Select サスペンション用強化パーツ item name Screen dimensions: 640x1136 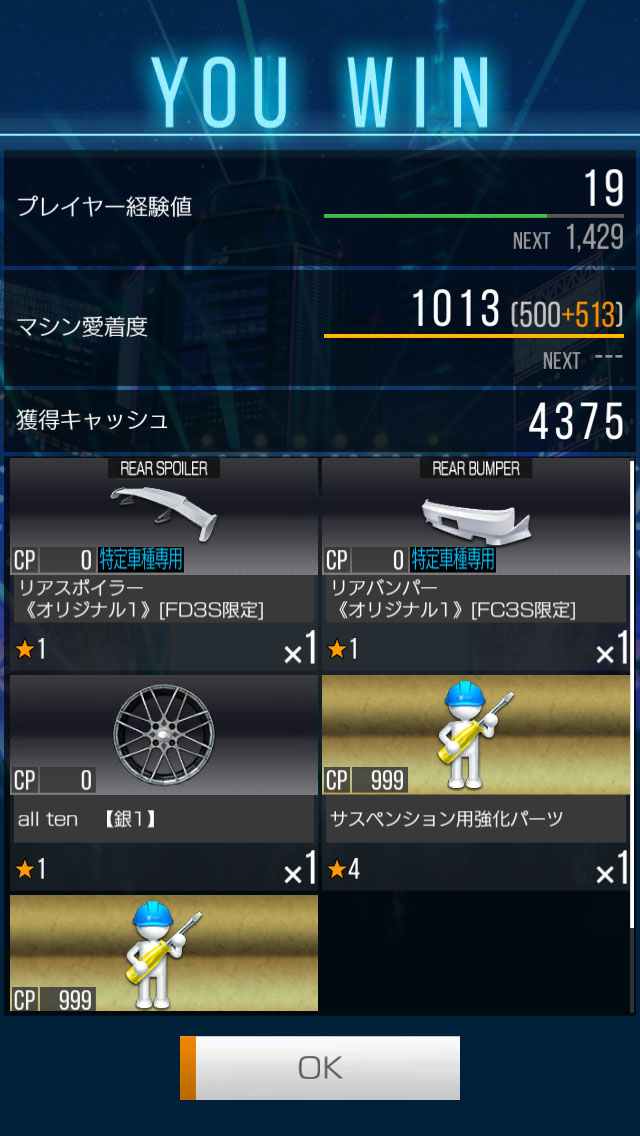[x=446, y=819]
